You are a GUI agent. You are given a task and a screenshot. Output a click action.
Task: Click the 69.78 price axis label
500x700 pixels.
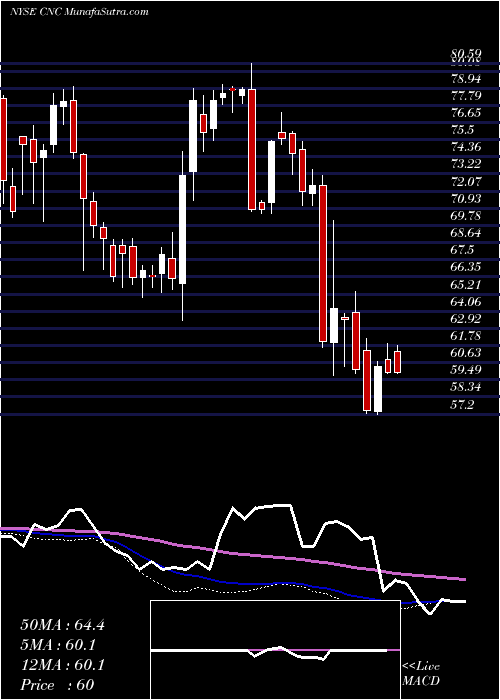click(466, 216)
